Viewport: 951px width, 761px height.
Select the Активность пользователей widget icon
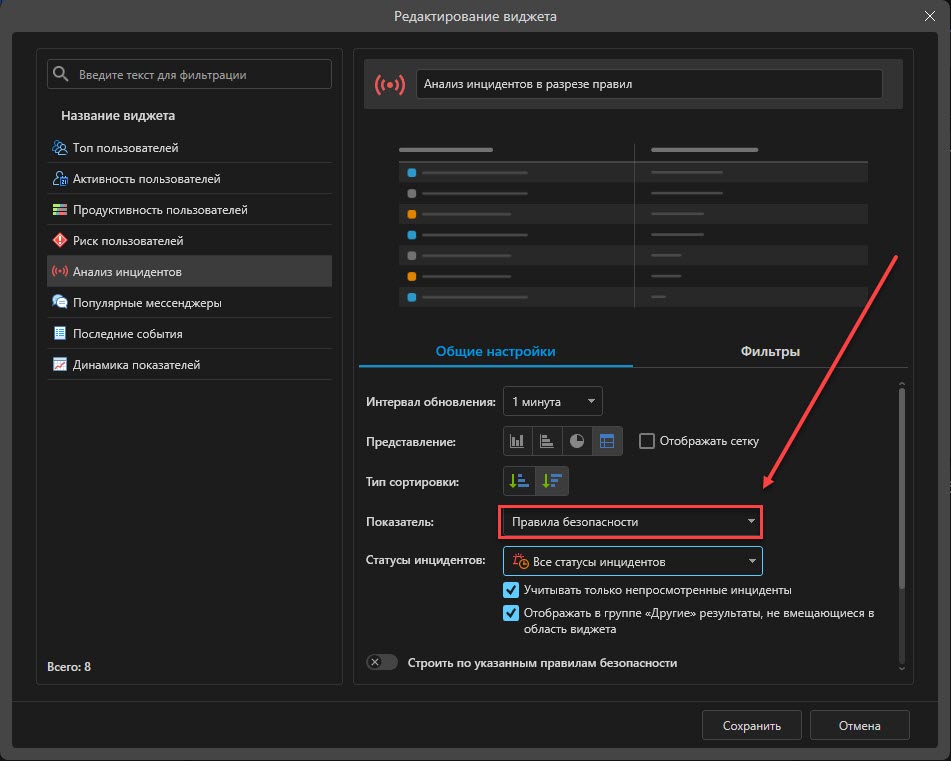(59, 178)
